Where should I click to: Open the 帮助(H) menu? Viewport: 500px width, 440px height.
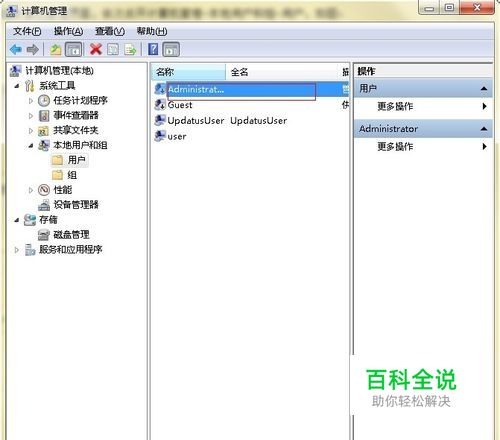click(x=152, y=31)
